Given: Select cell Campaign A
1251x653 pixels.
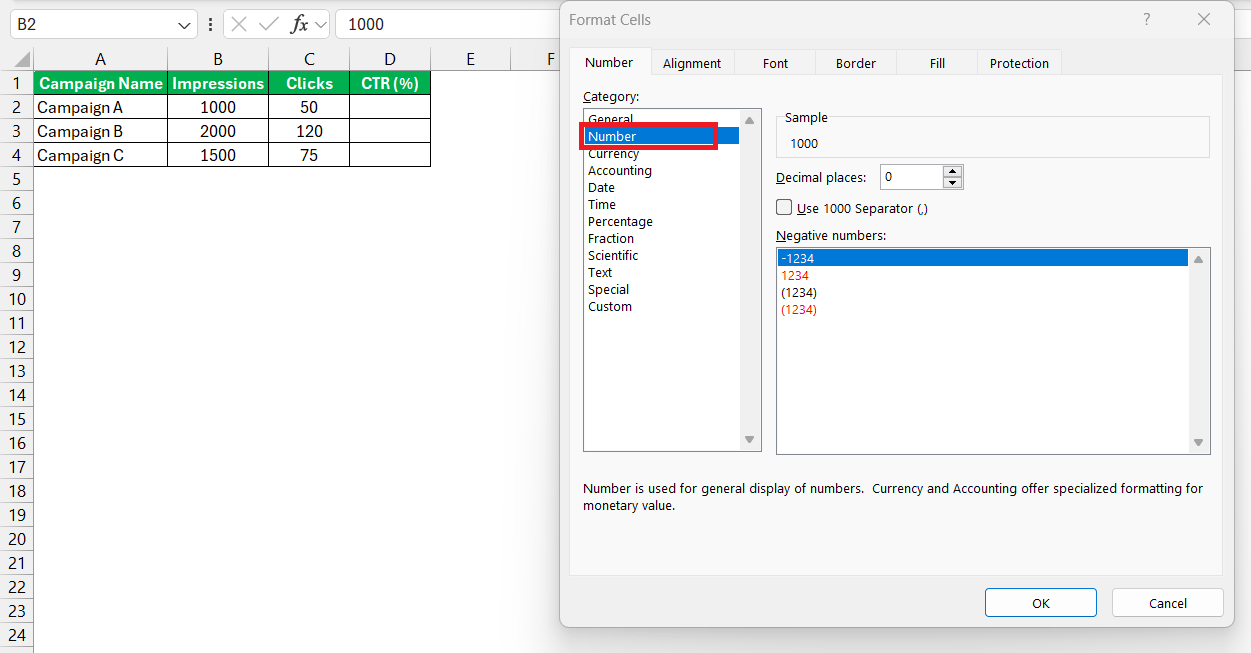Looking at the screenshot, I should [101, 107].
